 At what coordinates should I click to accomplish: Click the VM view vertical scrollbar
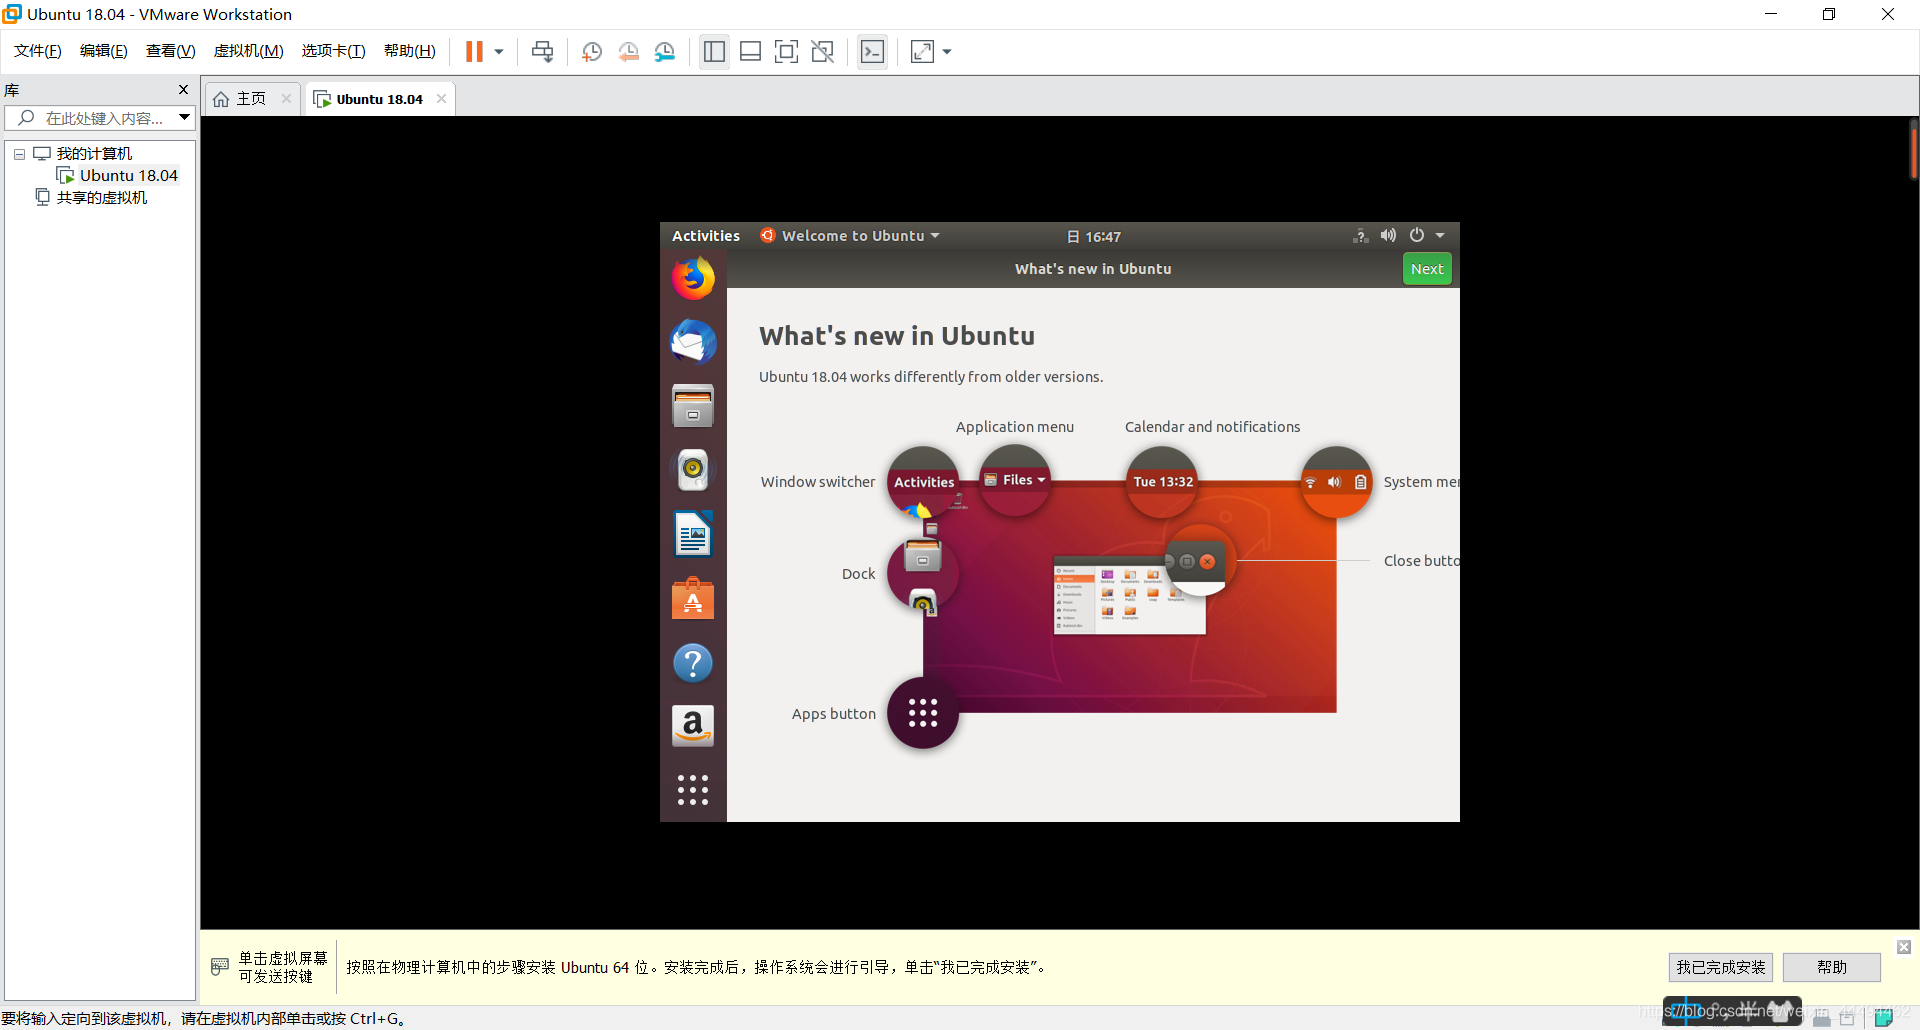coord(1913,150)
